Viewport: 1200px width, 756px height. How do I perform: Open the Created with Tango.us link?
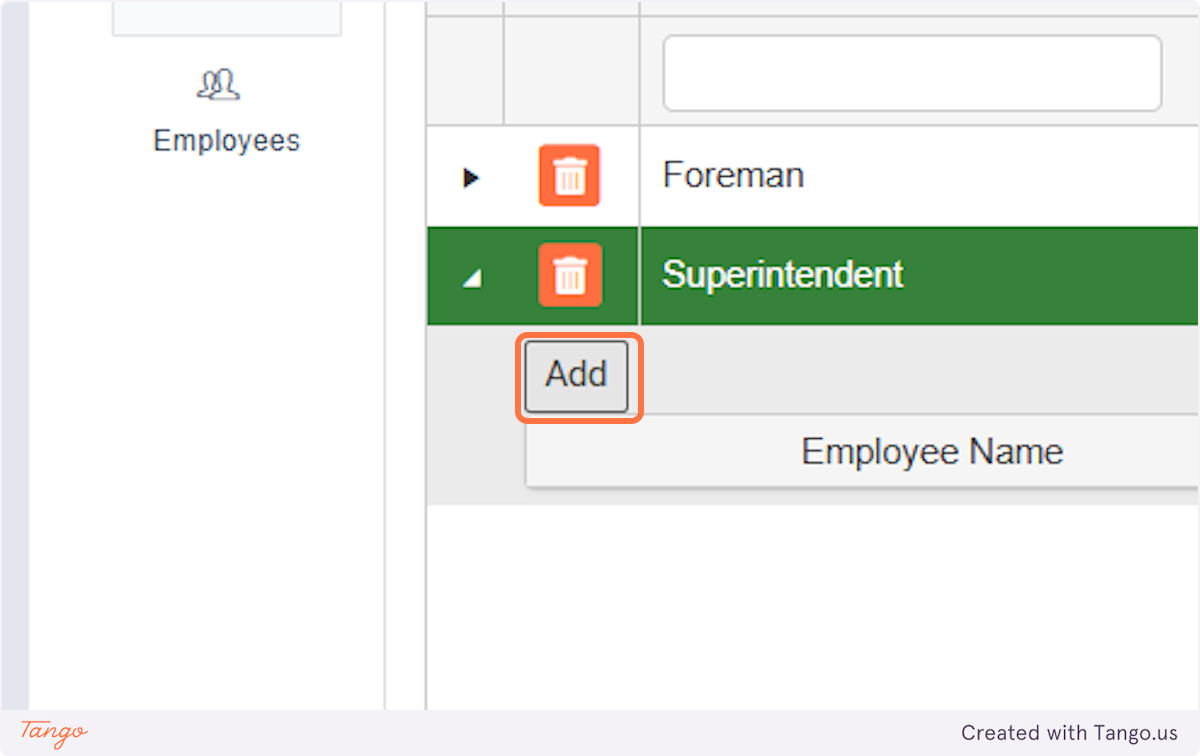1069,733
